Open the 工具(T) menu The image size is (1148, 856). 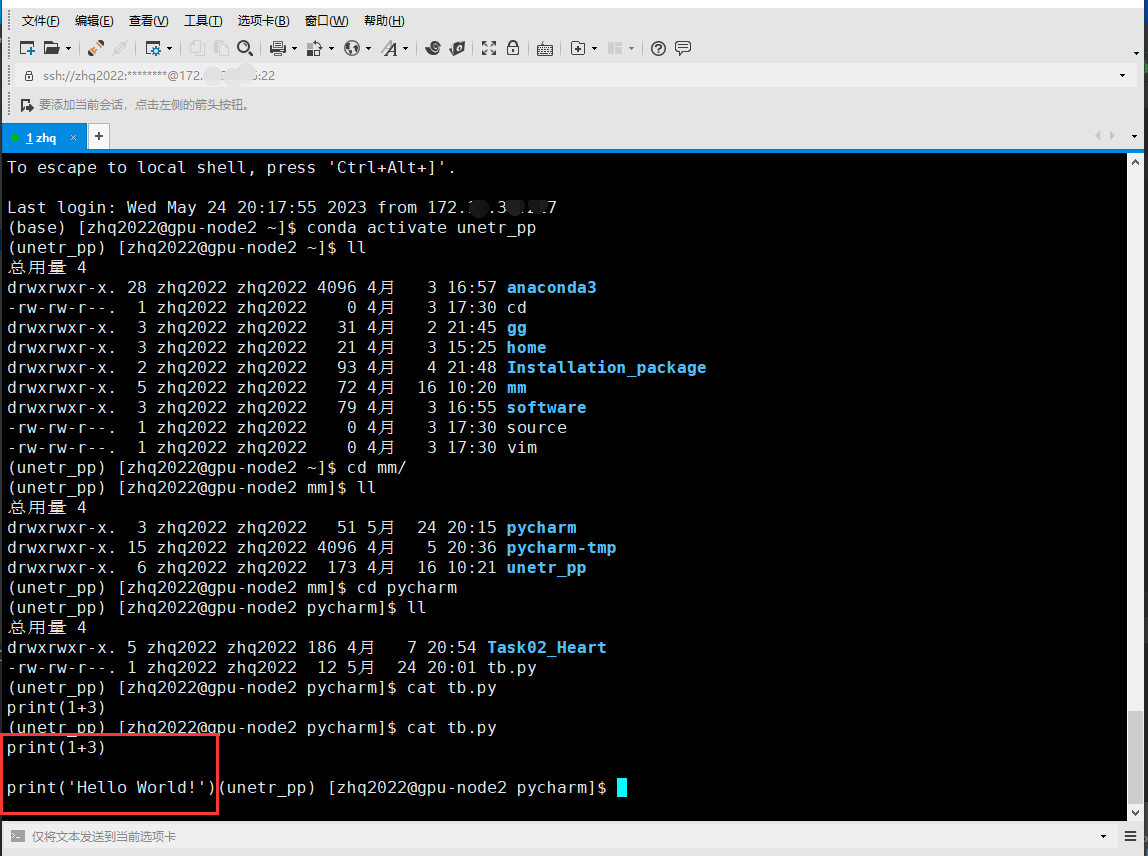tap(203, 21)
